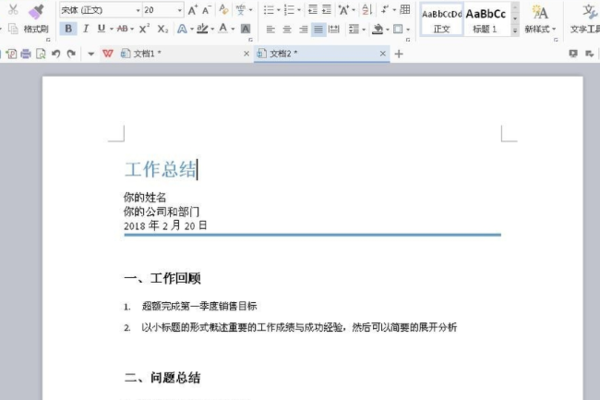Increase font size with A+ button
The image size is (600, 400).
click(x=192, y=10)
